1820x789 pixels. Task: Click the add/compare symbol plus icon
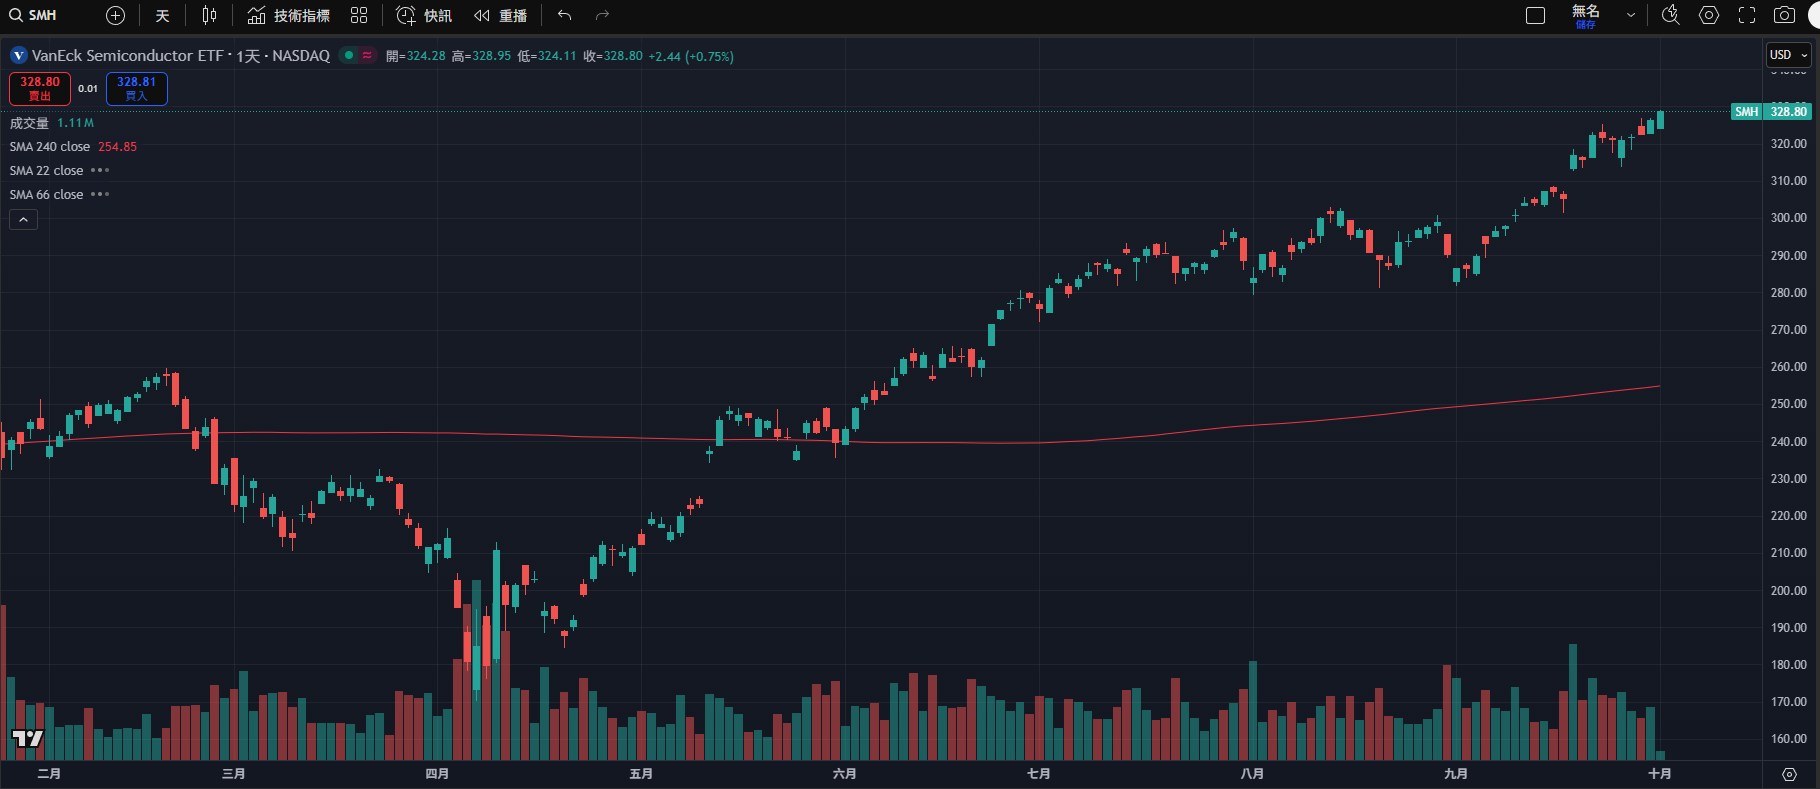point(116,15)
